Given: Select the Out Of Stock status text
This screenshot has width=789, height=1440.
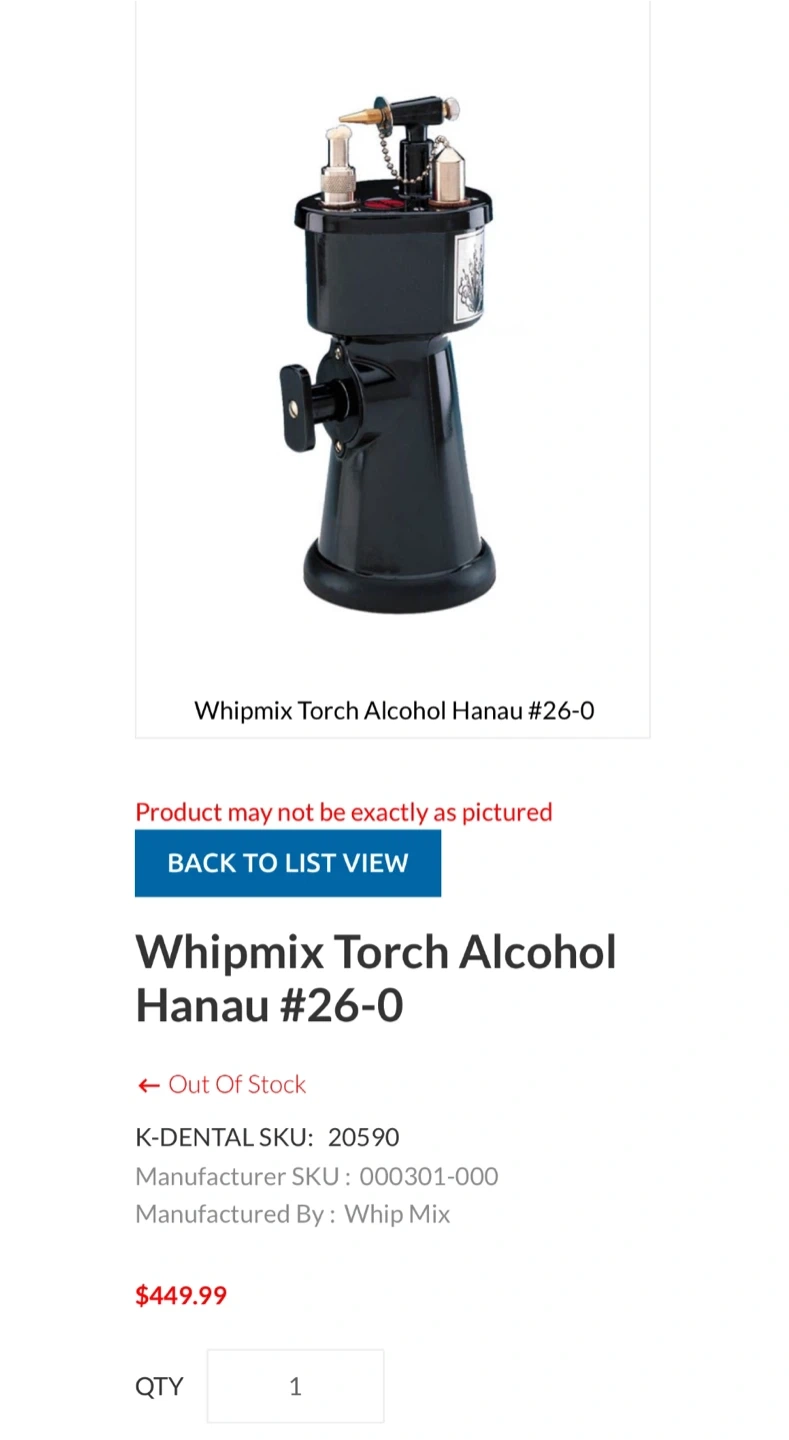Looking at the screenshot, I should coord(237,1084).
